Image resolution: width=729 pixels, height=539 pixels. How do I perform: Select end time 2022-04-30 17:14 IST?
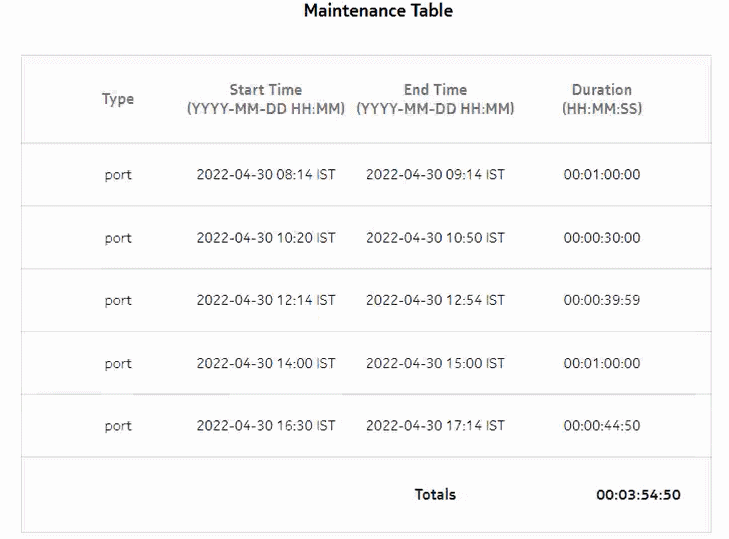(435, 426)
